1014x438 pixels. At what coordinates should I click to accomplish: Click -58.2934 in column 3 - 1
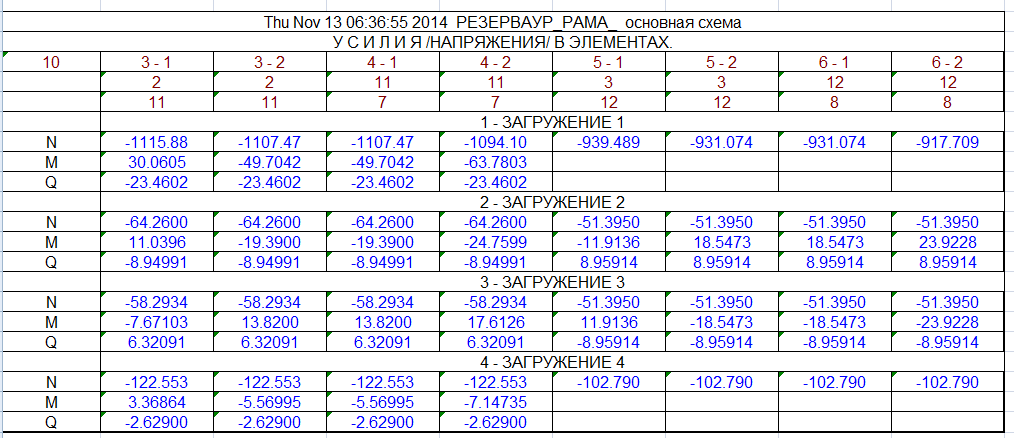(156, 302)
